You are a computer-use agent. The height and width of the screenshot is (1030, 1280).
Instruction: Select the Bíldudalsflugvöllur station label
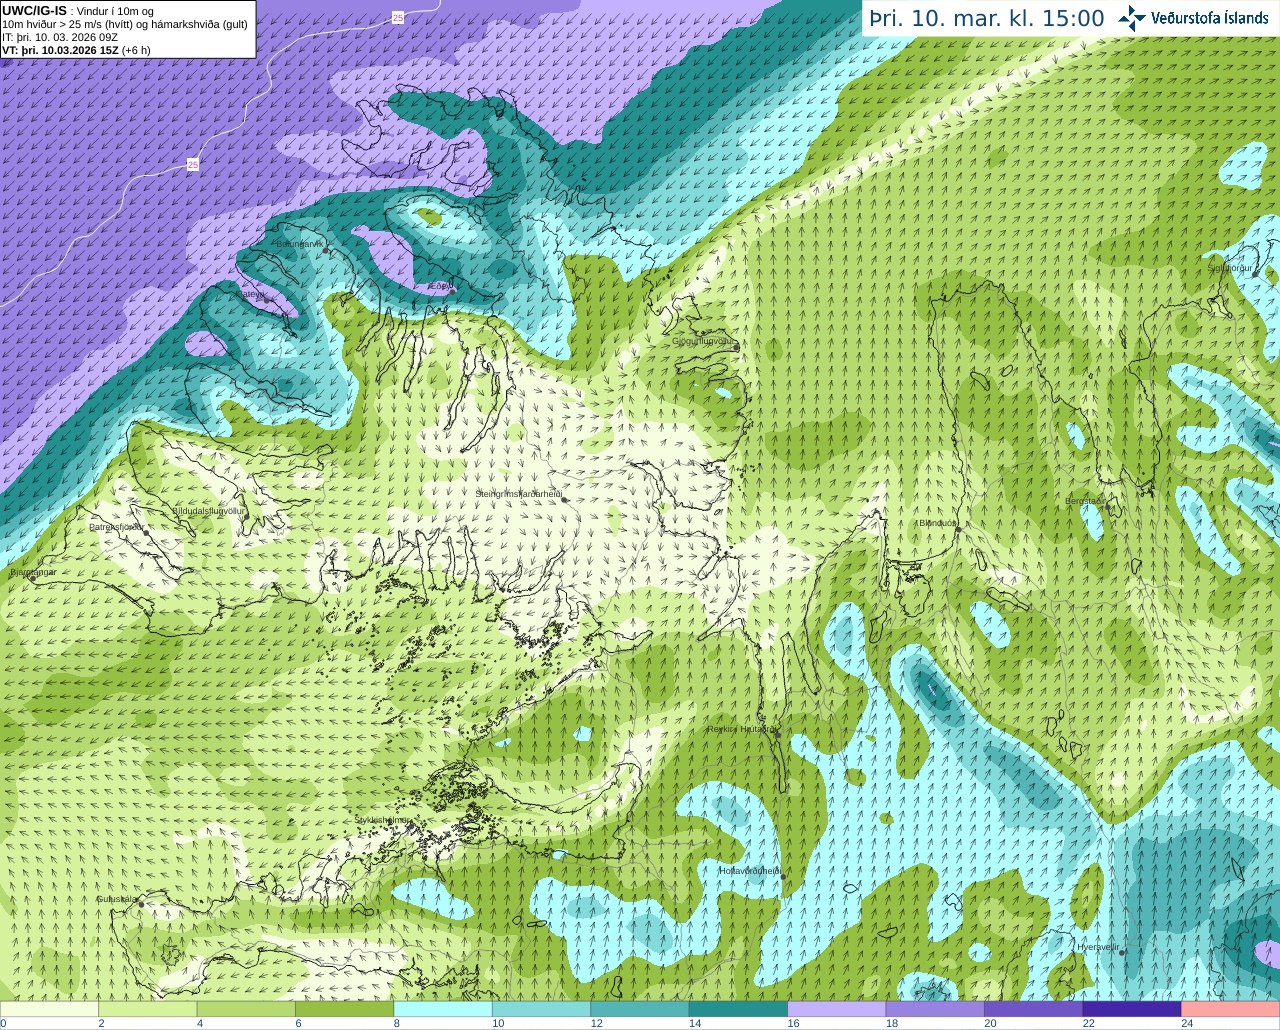click(209, 510)
